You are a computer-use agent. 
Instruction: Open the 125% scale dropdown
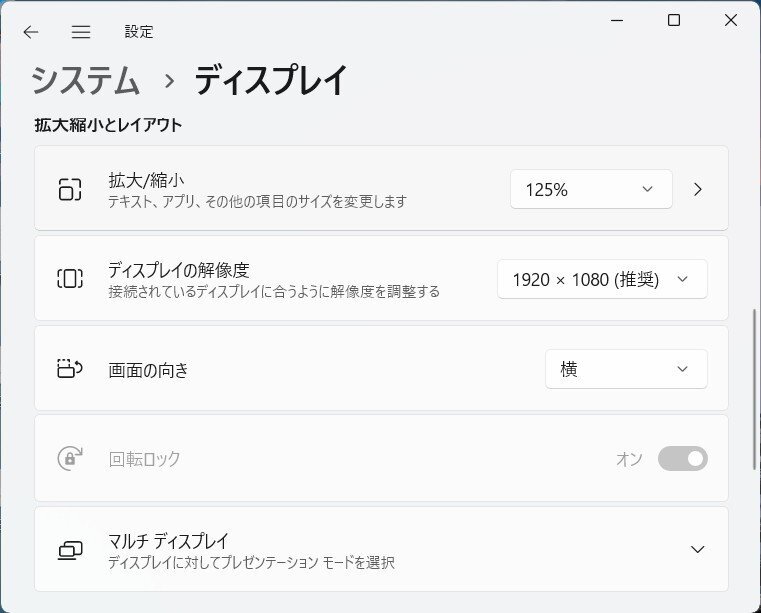click(591, 189)
